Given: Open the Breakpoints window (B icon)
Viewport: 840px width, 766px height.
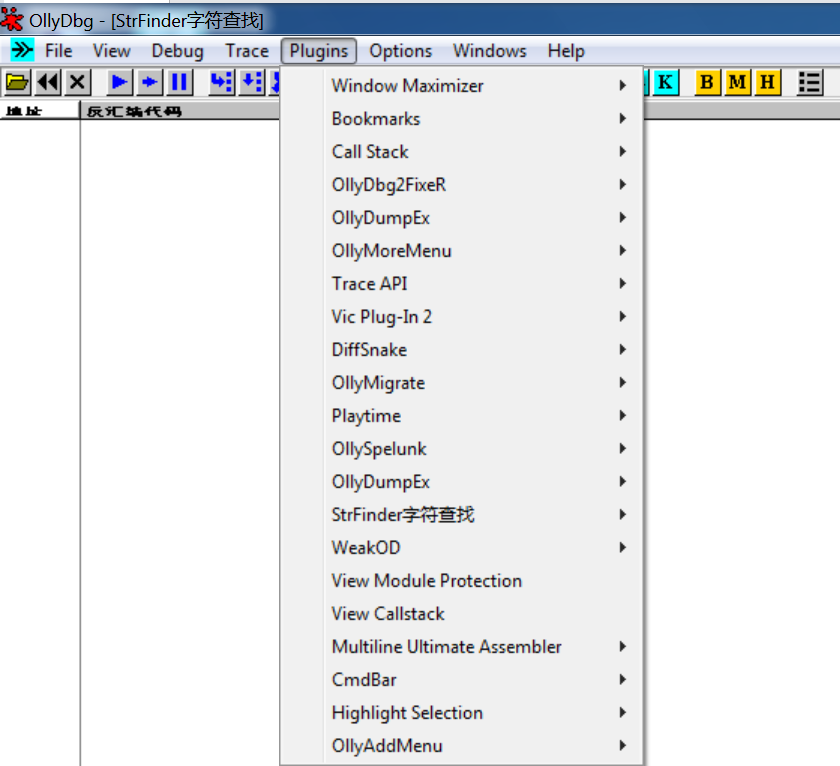Looking at the screenshot, I should (707, 82).
